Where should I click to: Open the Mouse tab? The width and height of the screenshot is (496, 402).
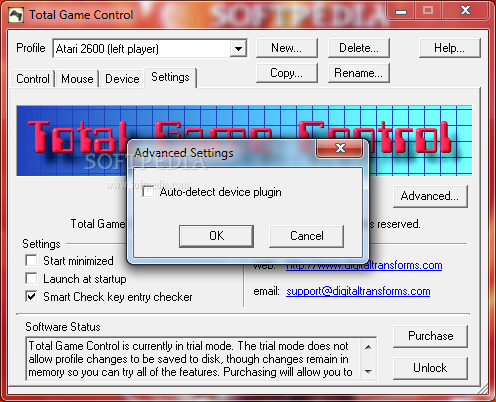(77, 79)
